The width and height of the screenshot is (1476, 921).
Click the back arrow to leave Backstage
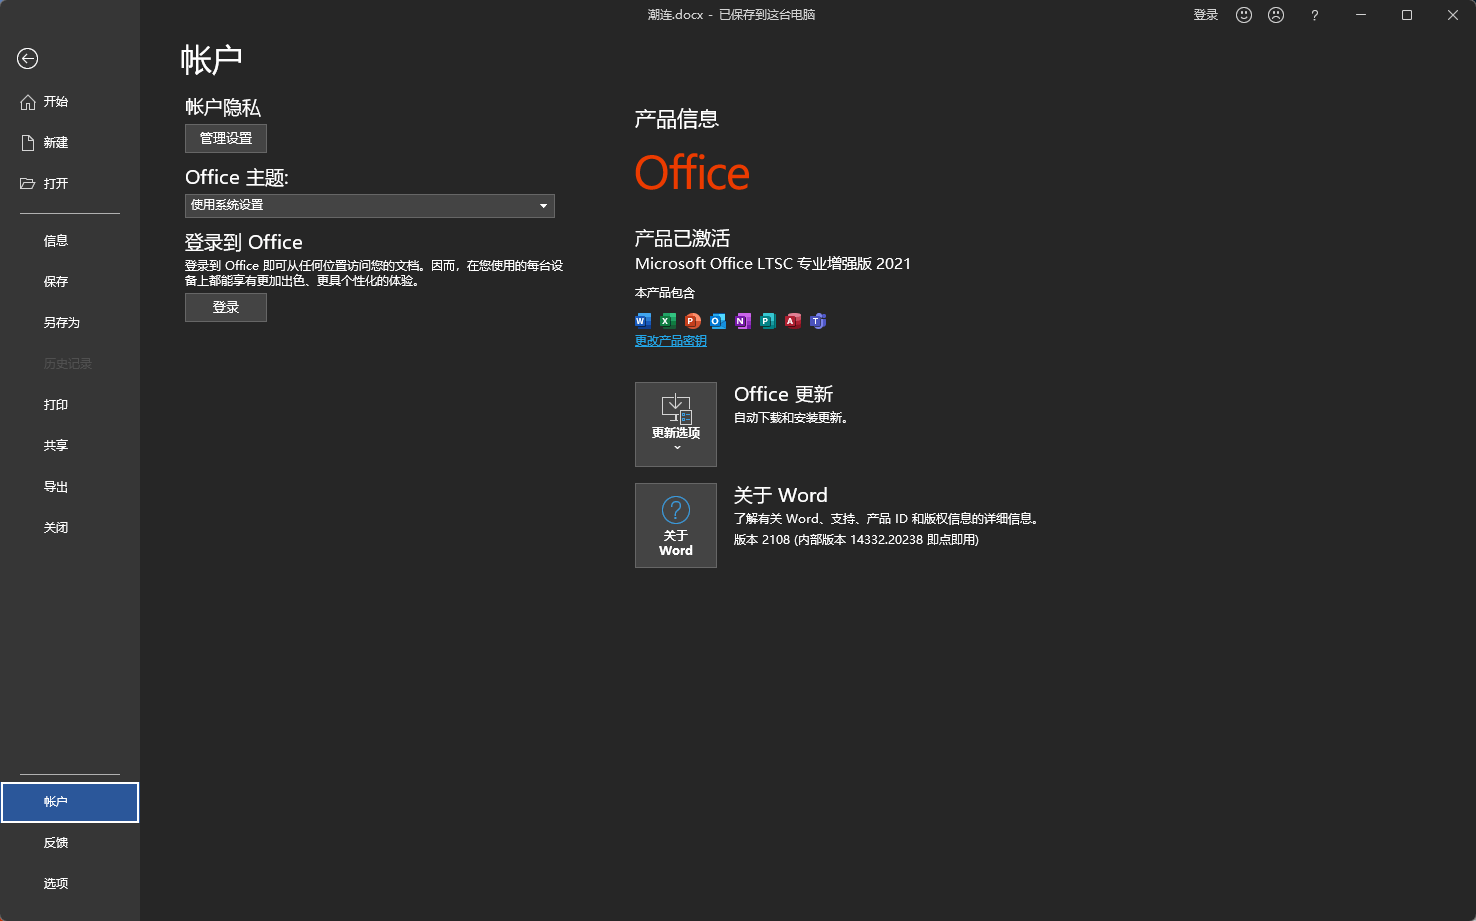point(27,59)
